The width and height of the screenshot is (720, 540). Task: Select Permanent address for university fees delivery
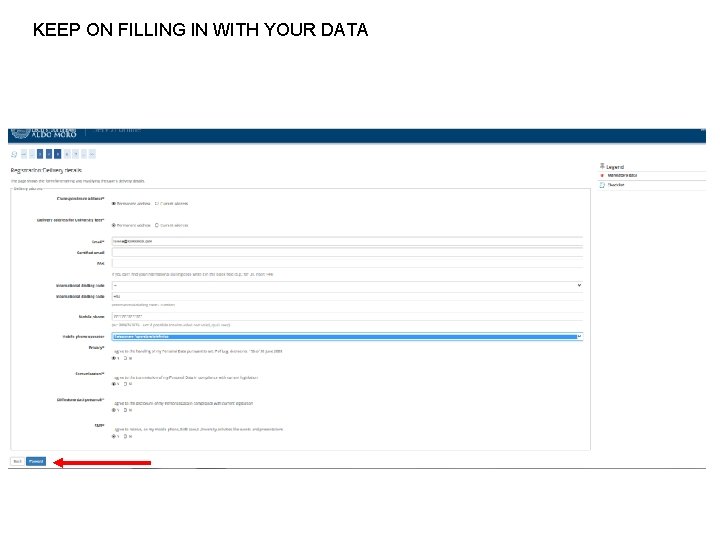tap(114, 225)
